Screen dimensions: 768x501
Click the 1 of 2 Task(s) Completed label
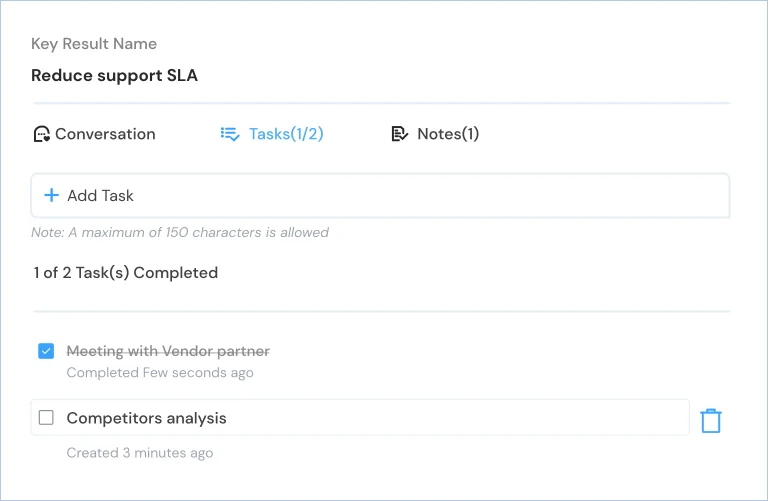tap(125, 273)
